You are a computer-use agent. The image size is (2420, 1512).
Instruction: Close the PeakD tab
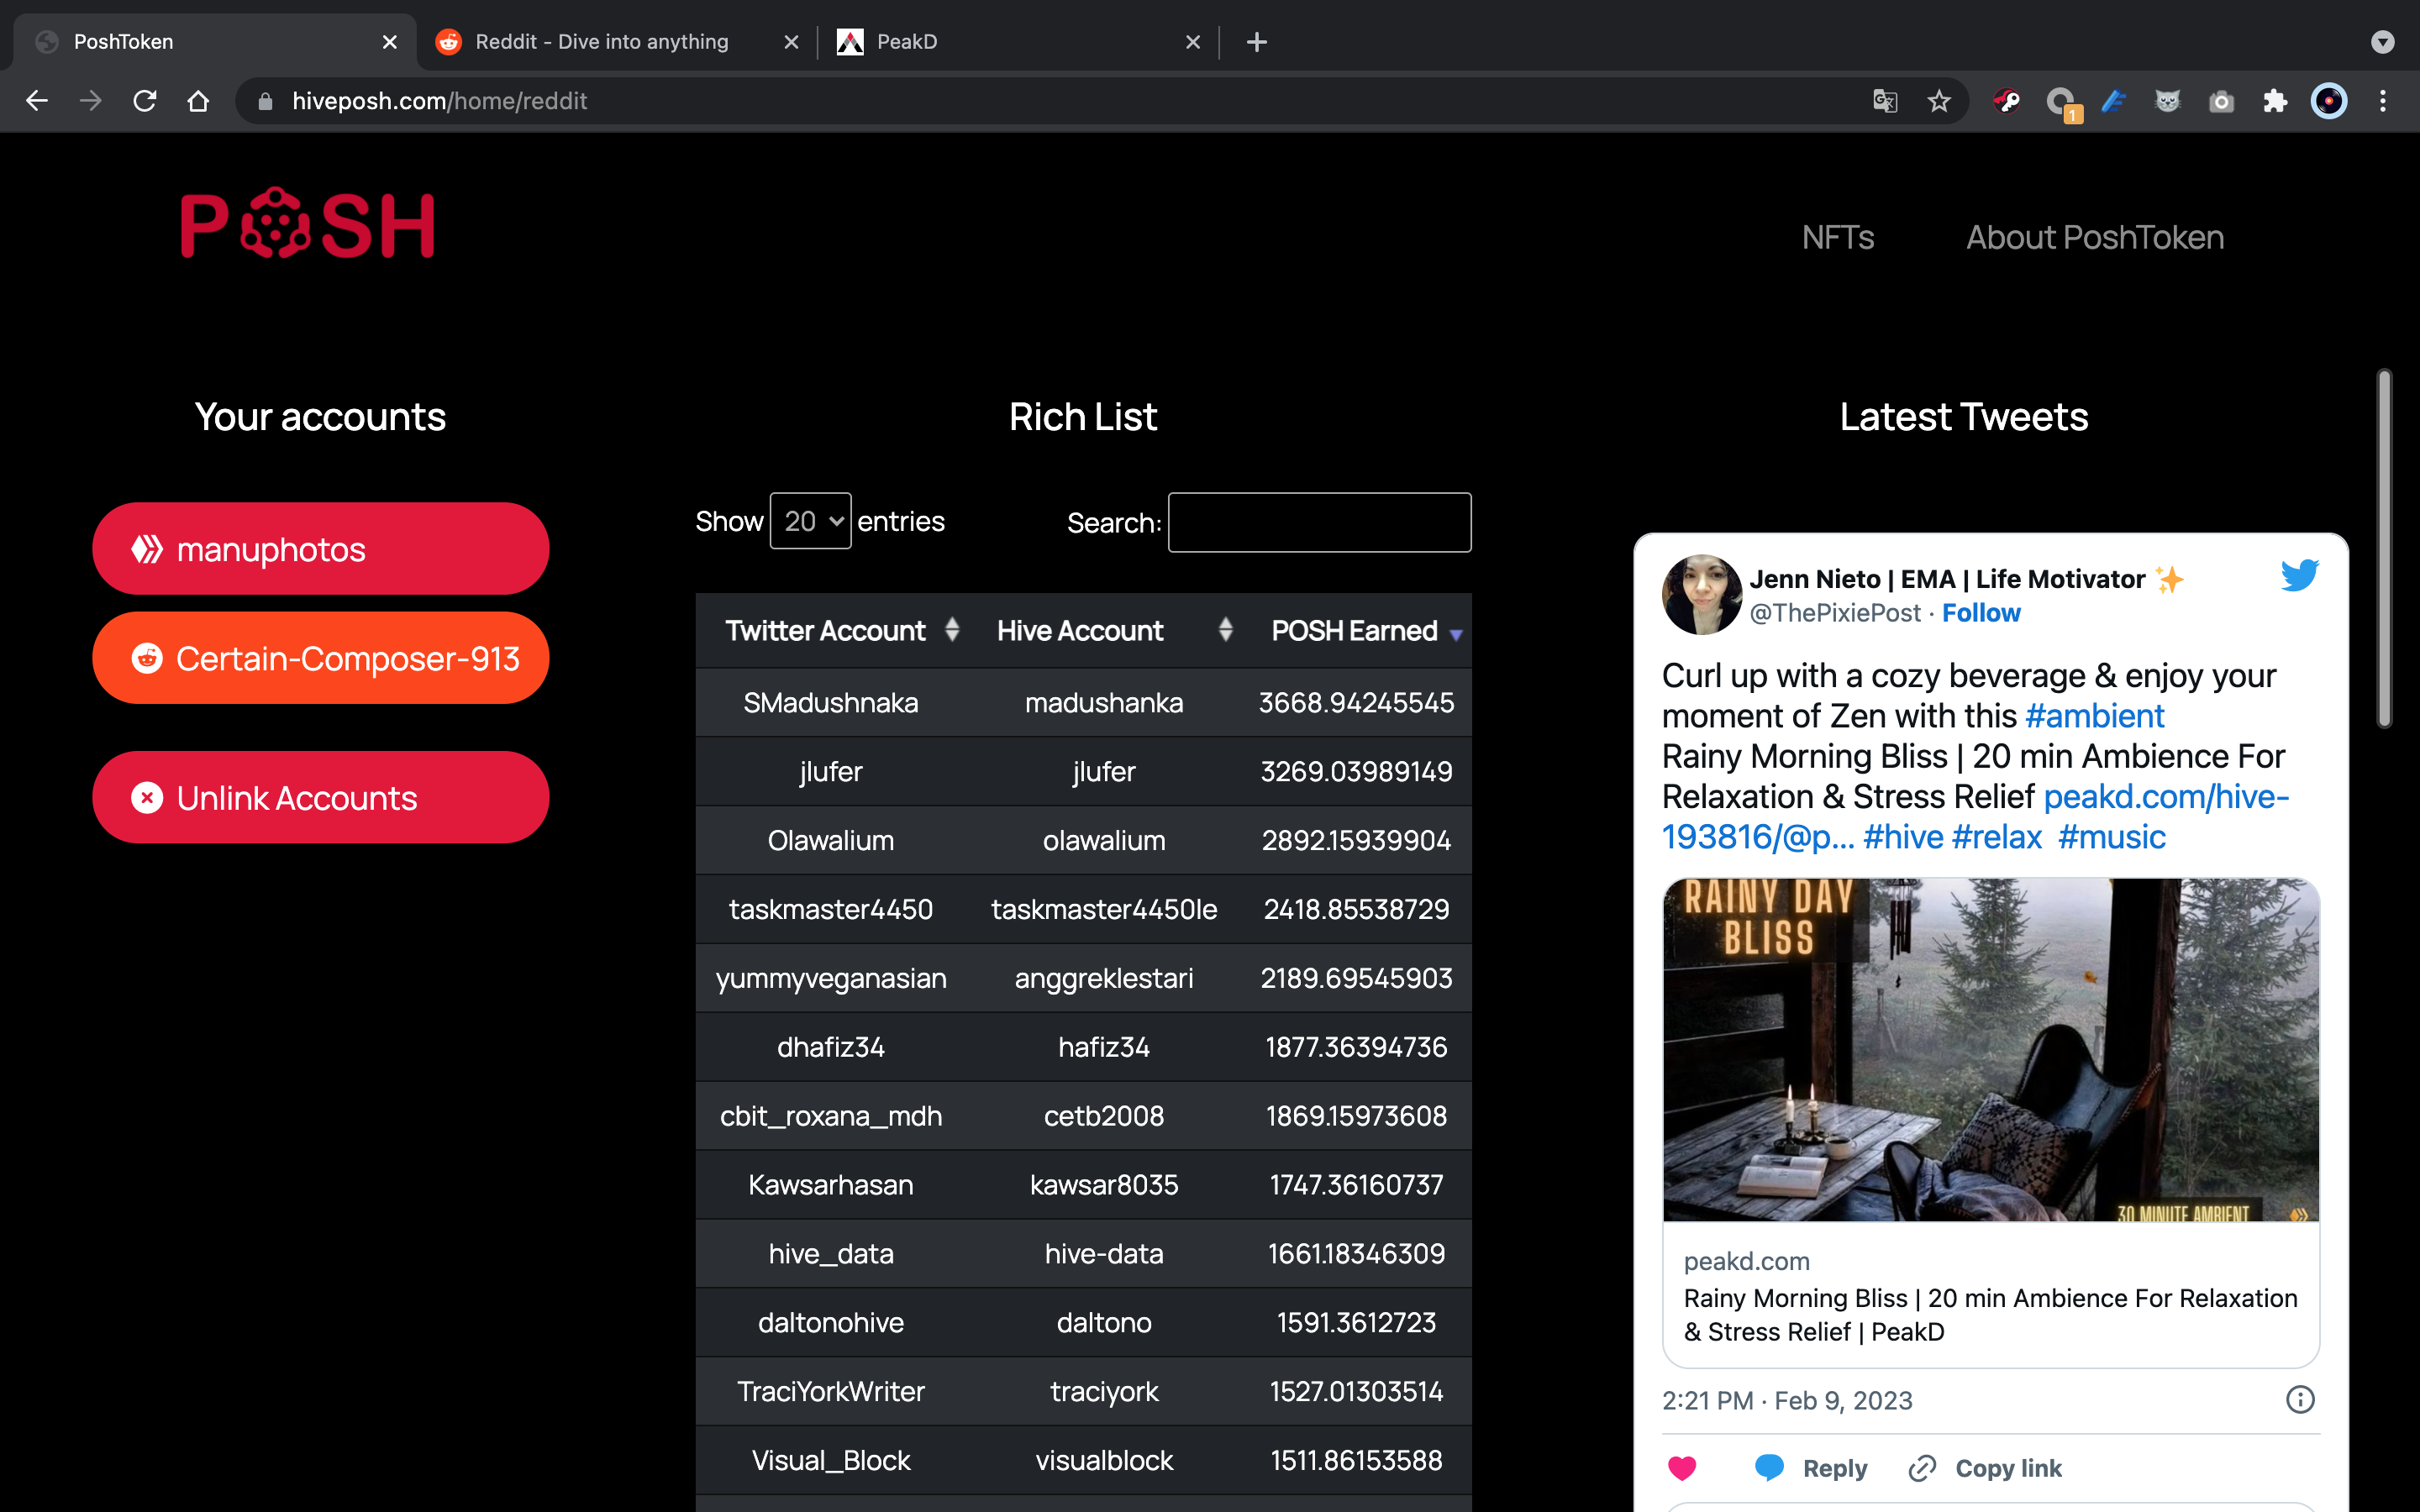(1192, 42)
